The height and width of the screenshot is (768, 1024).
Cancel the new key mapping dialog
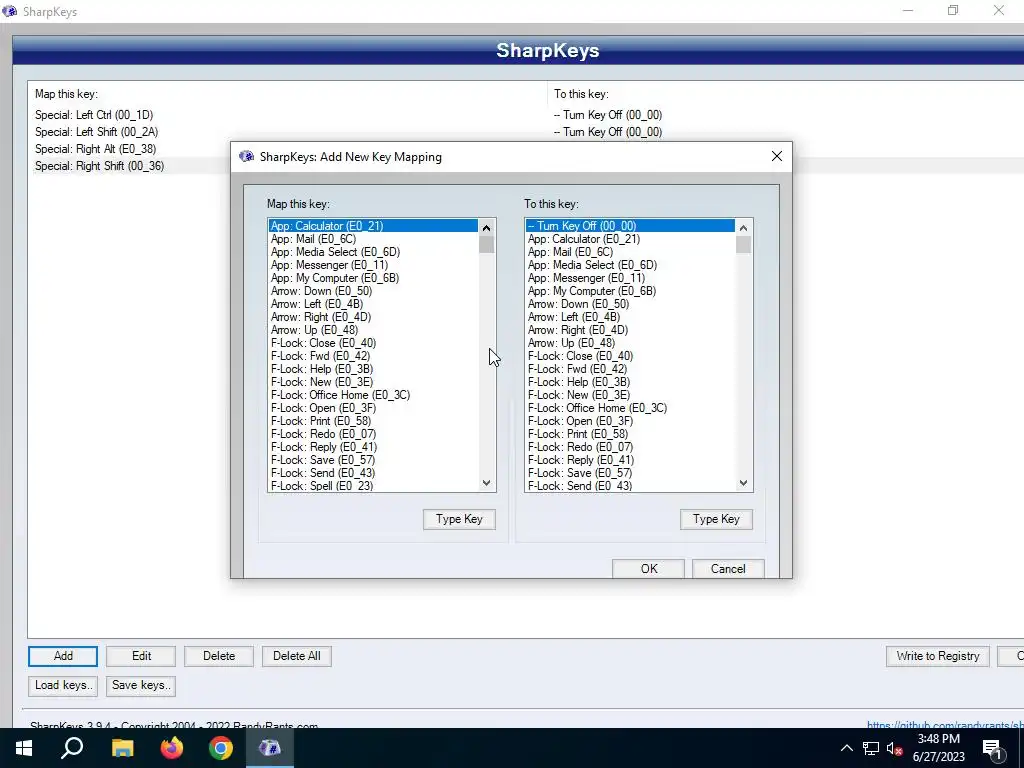(728, 568)
